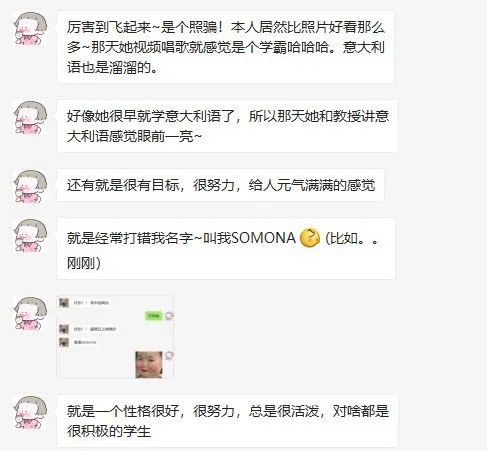The image size is (487, 451).
Task: Click the blushing baby sticker in screenshot
Action: pyautogui.click(x=149, y=364)
